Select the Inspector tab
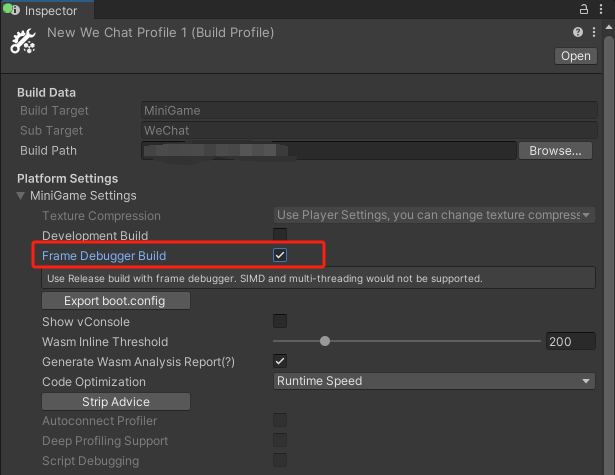The width and height of the screenshot is (615, 475). click(50, 10)
